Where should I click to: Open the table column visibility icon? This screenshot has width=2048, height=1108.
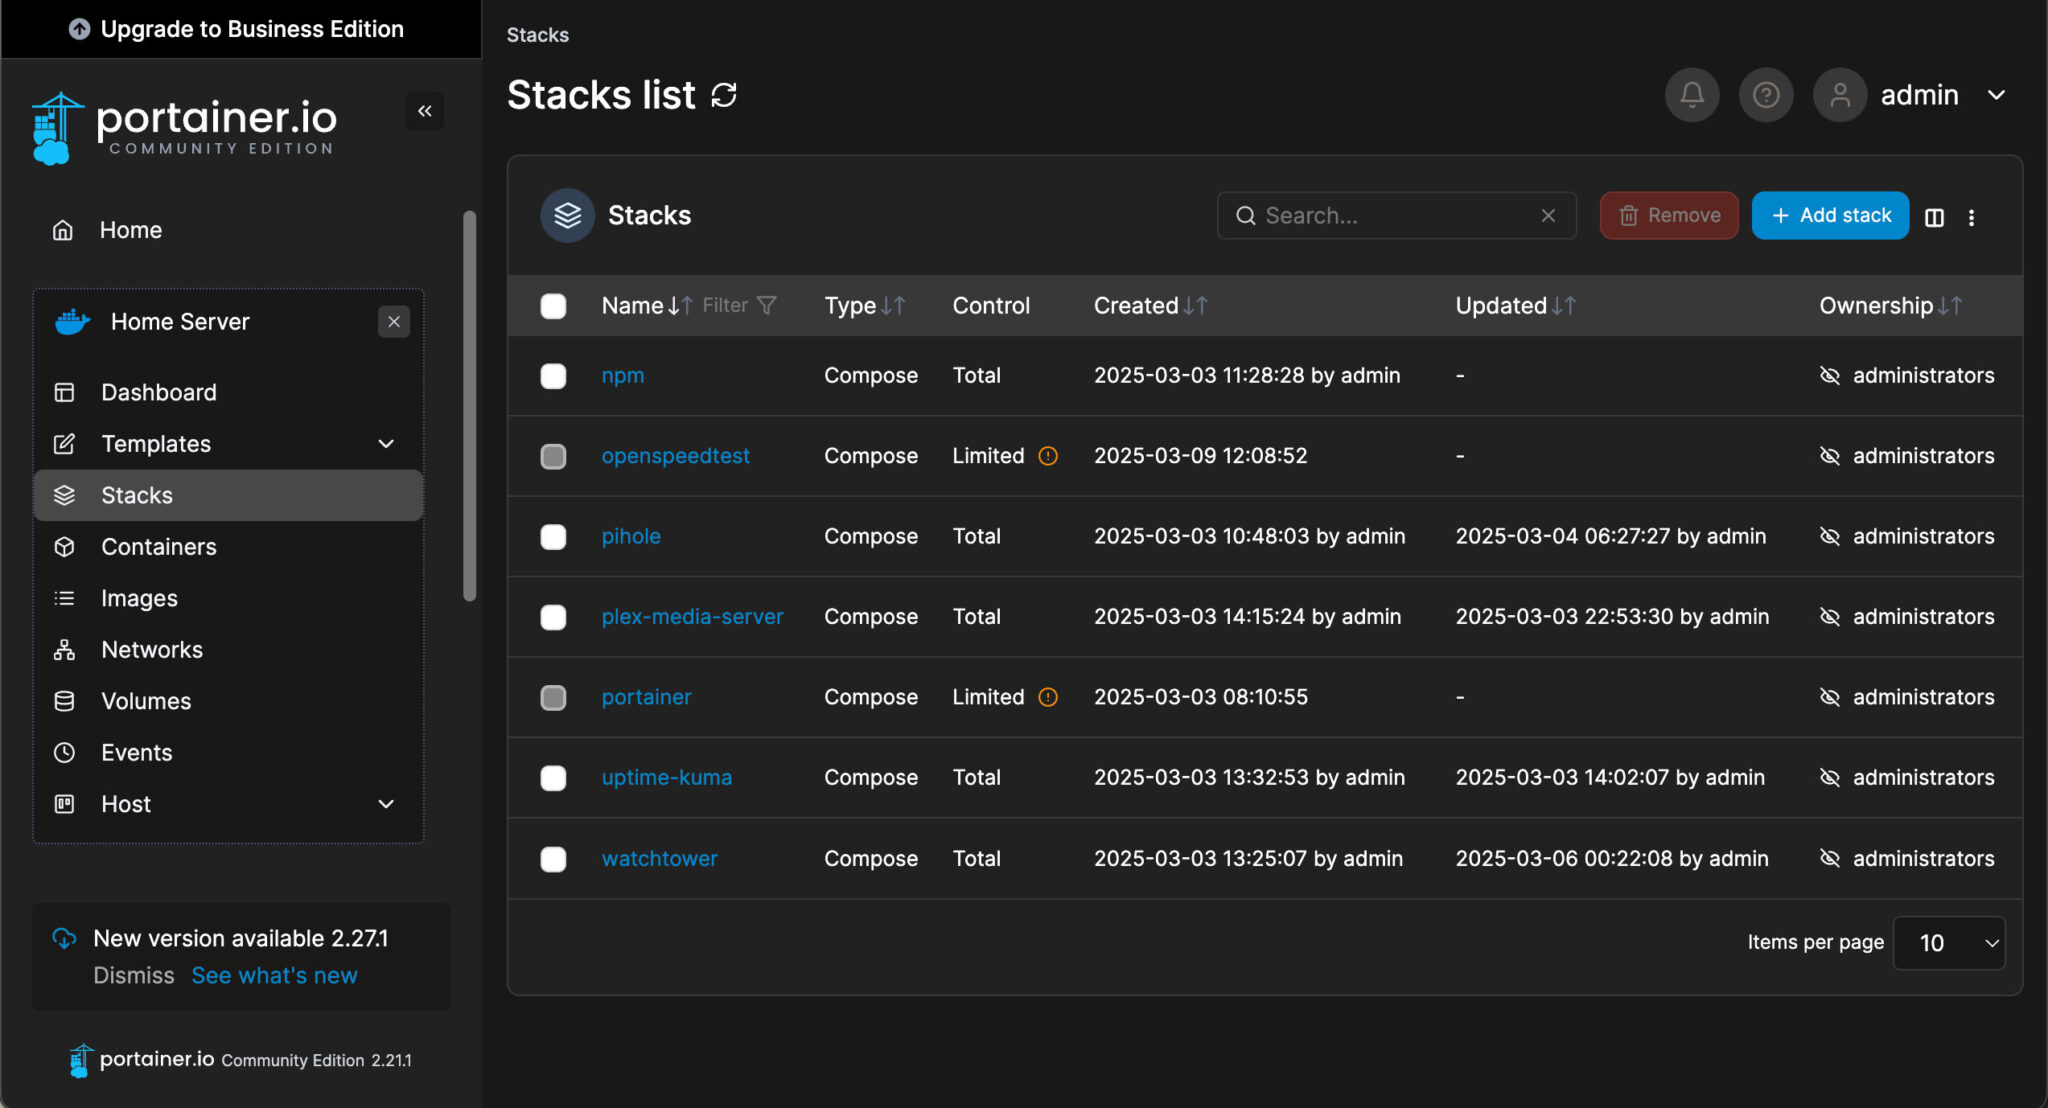tap(1934, 217)
